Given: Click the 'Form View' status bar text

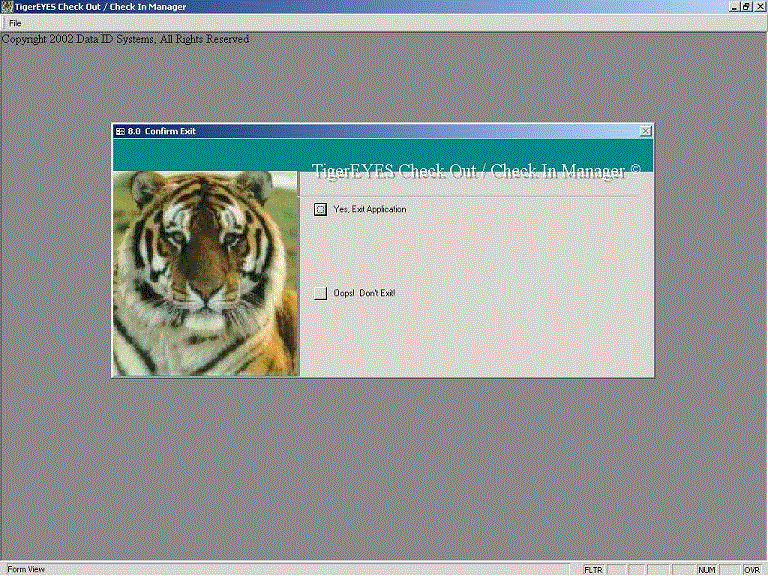Looking at the screenshot, I should [25, 569].
